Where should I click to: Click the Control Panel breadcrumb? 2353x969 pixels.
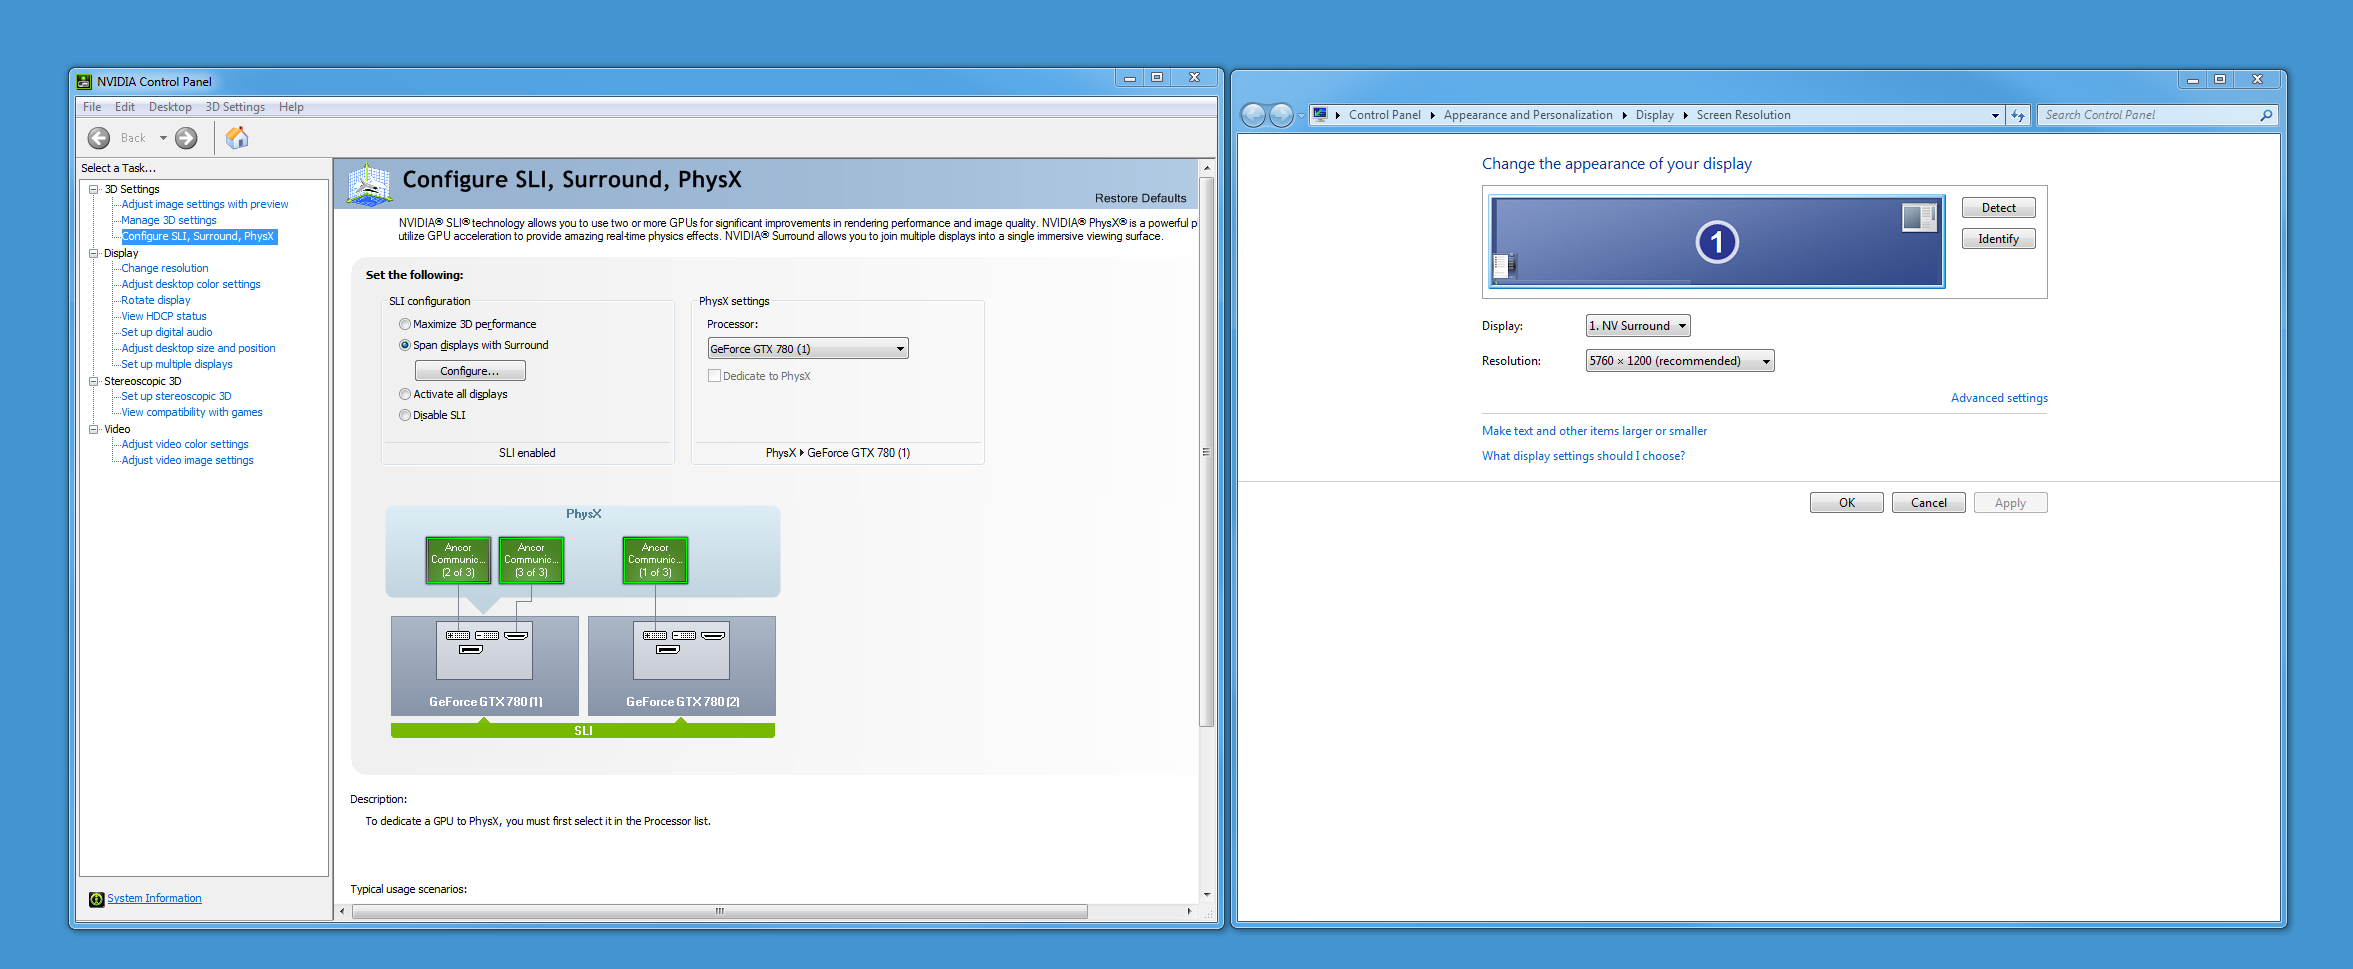click(x=1384, y=115)
